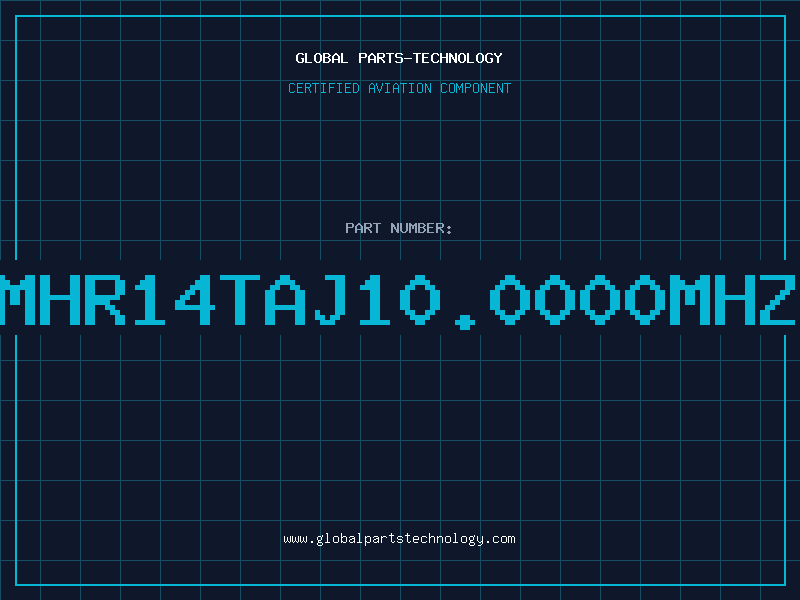The image size is (800, 600).
Task: Click the CERTIFIED AVIATION COMPONENT subtitle
Action: [x=399, y=88]
